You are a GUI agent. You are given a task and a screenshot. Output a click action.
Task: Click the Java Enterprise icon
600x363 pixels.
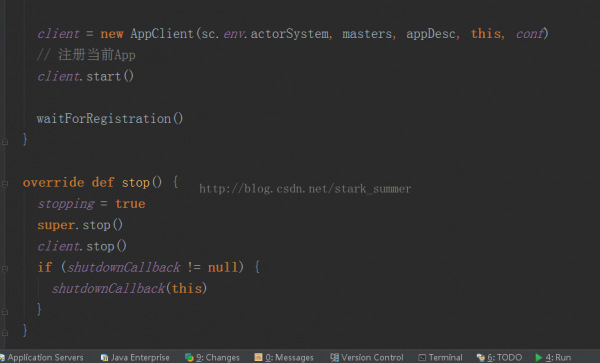click(104, 358)
